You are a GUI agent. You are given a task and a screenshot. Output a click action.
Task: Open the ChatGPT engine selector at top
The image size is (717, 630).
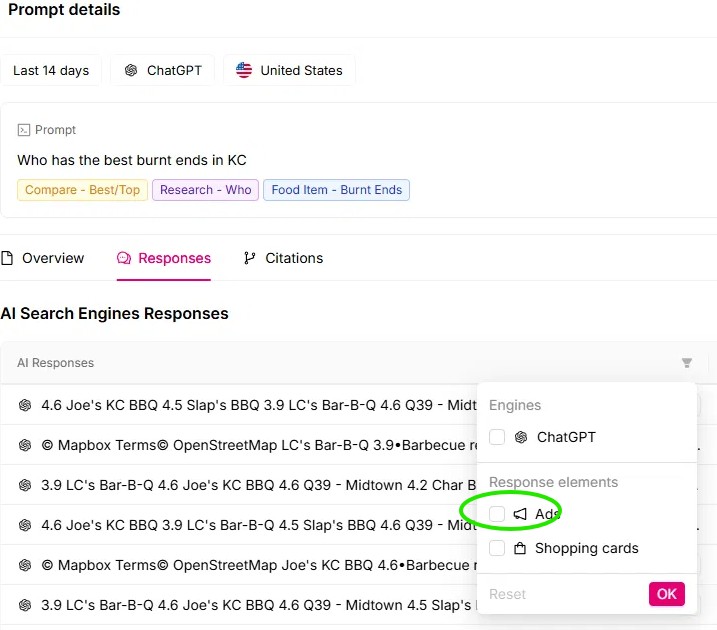(162, 70)
